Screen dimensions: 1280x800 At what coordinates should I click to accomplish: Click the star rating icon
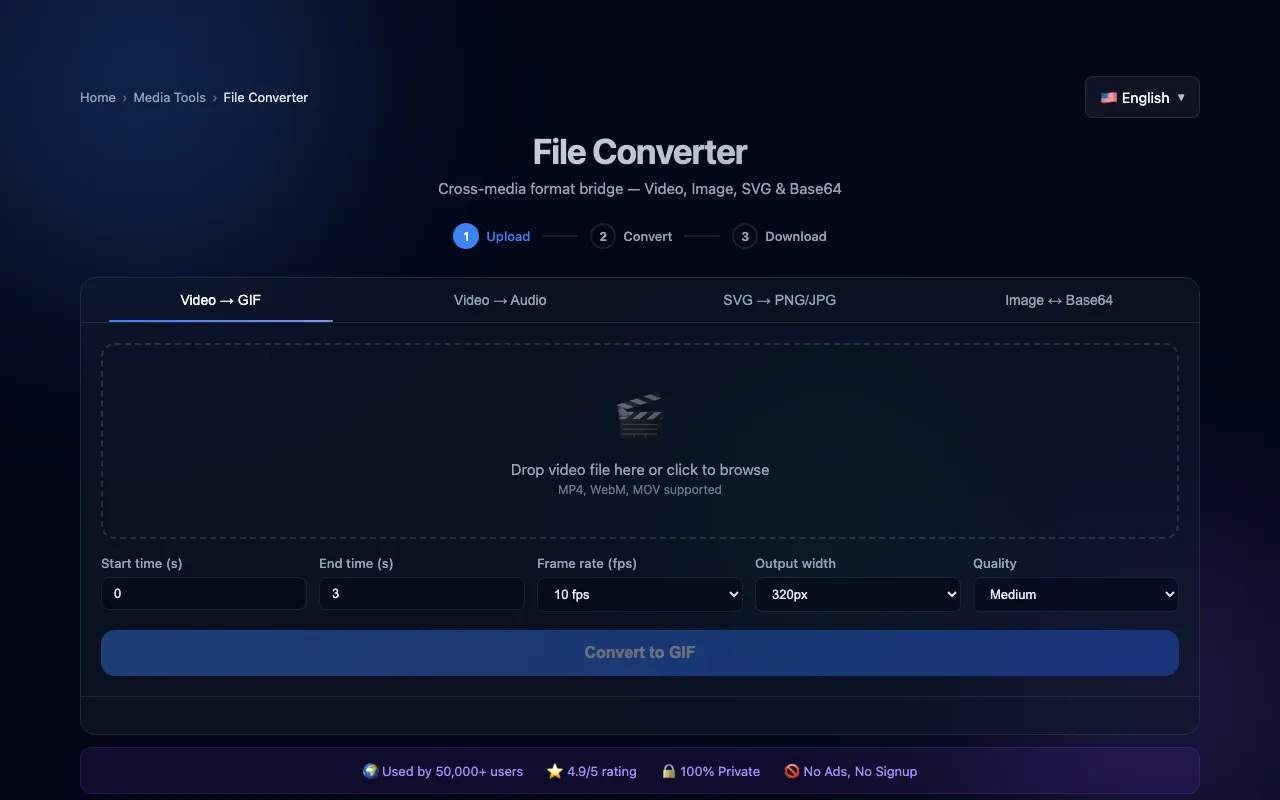pos(555,771)
